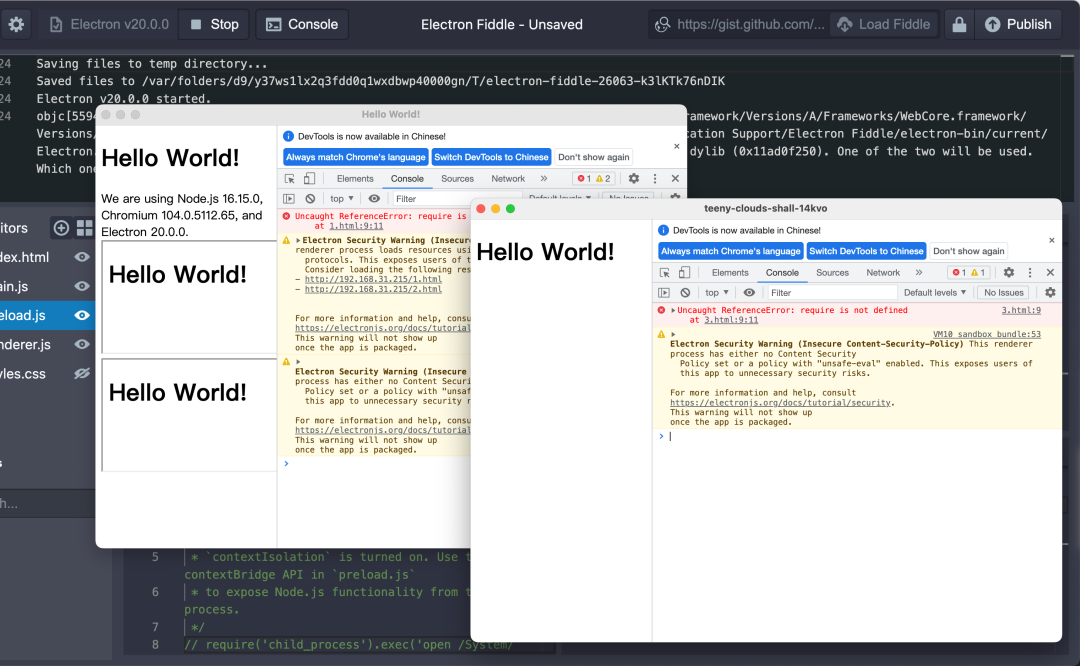Open Elements tab in teeny-clouds DevTools

tap(730, 273)
